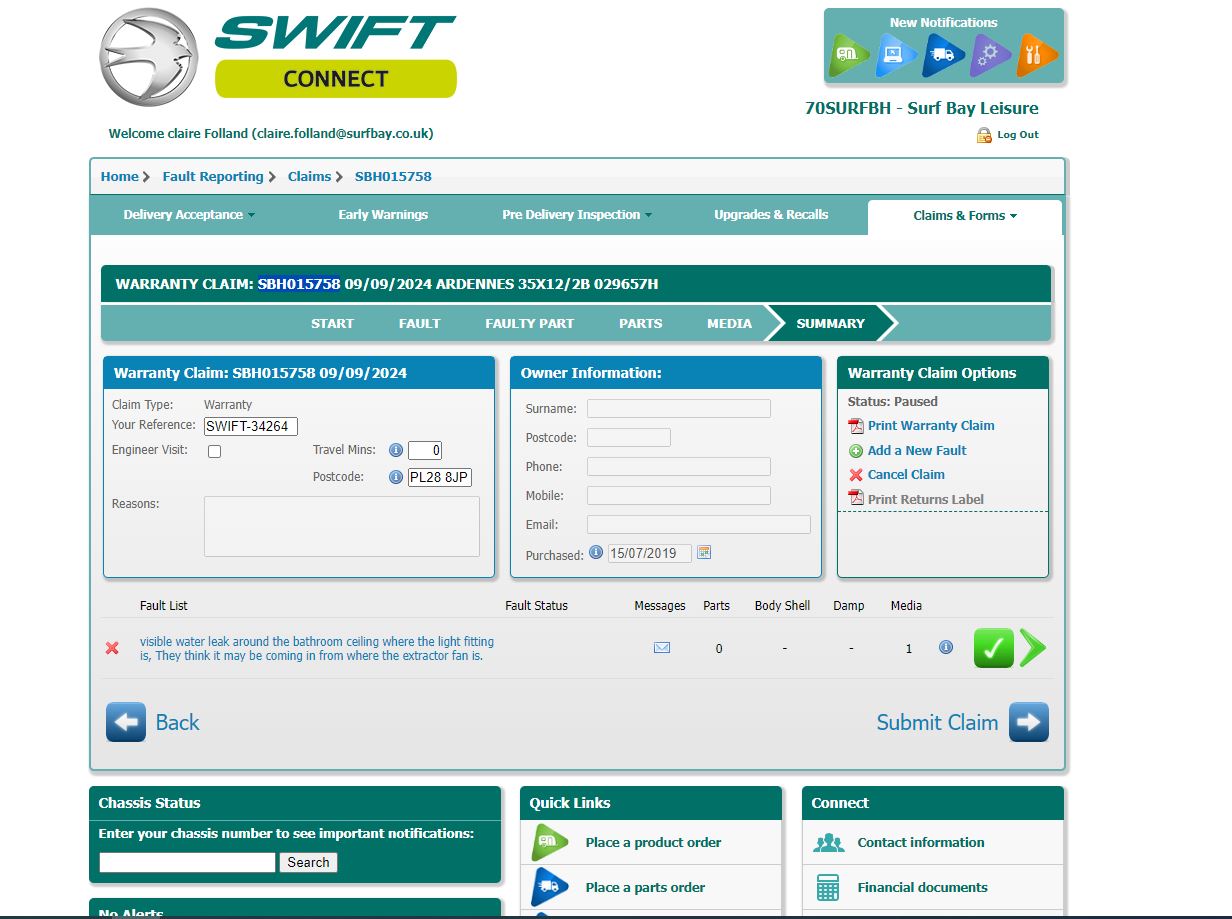Go to the MEDIA step
The image size is (1232, 919).
point(730,323)
